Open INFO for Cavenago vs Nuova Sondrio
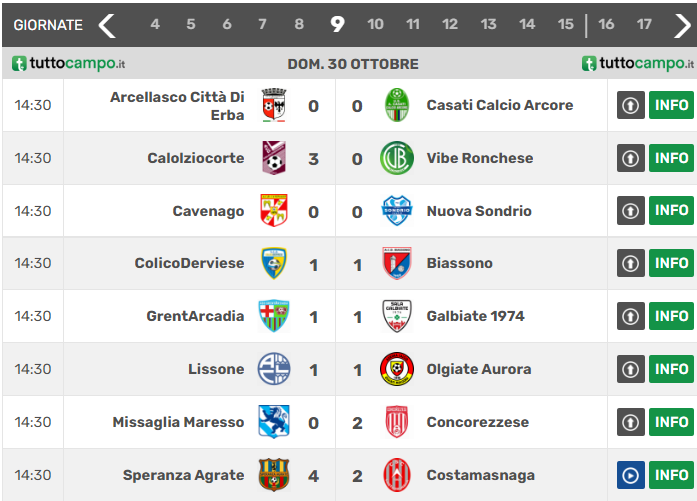Screen dimensions: 697x501 tap(671, 211)
